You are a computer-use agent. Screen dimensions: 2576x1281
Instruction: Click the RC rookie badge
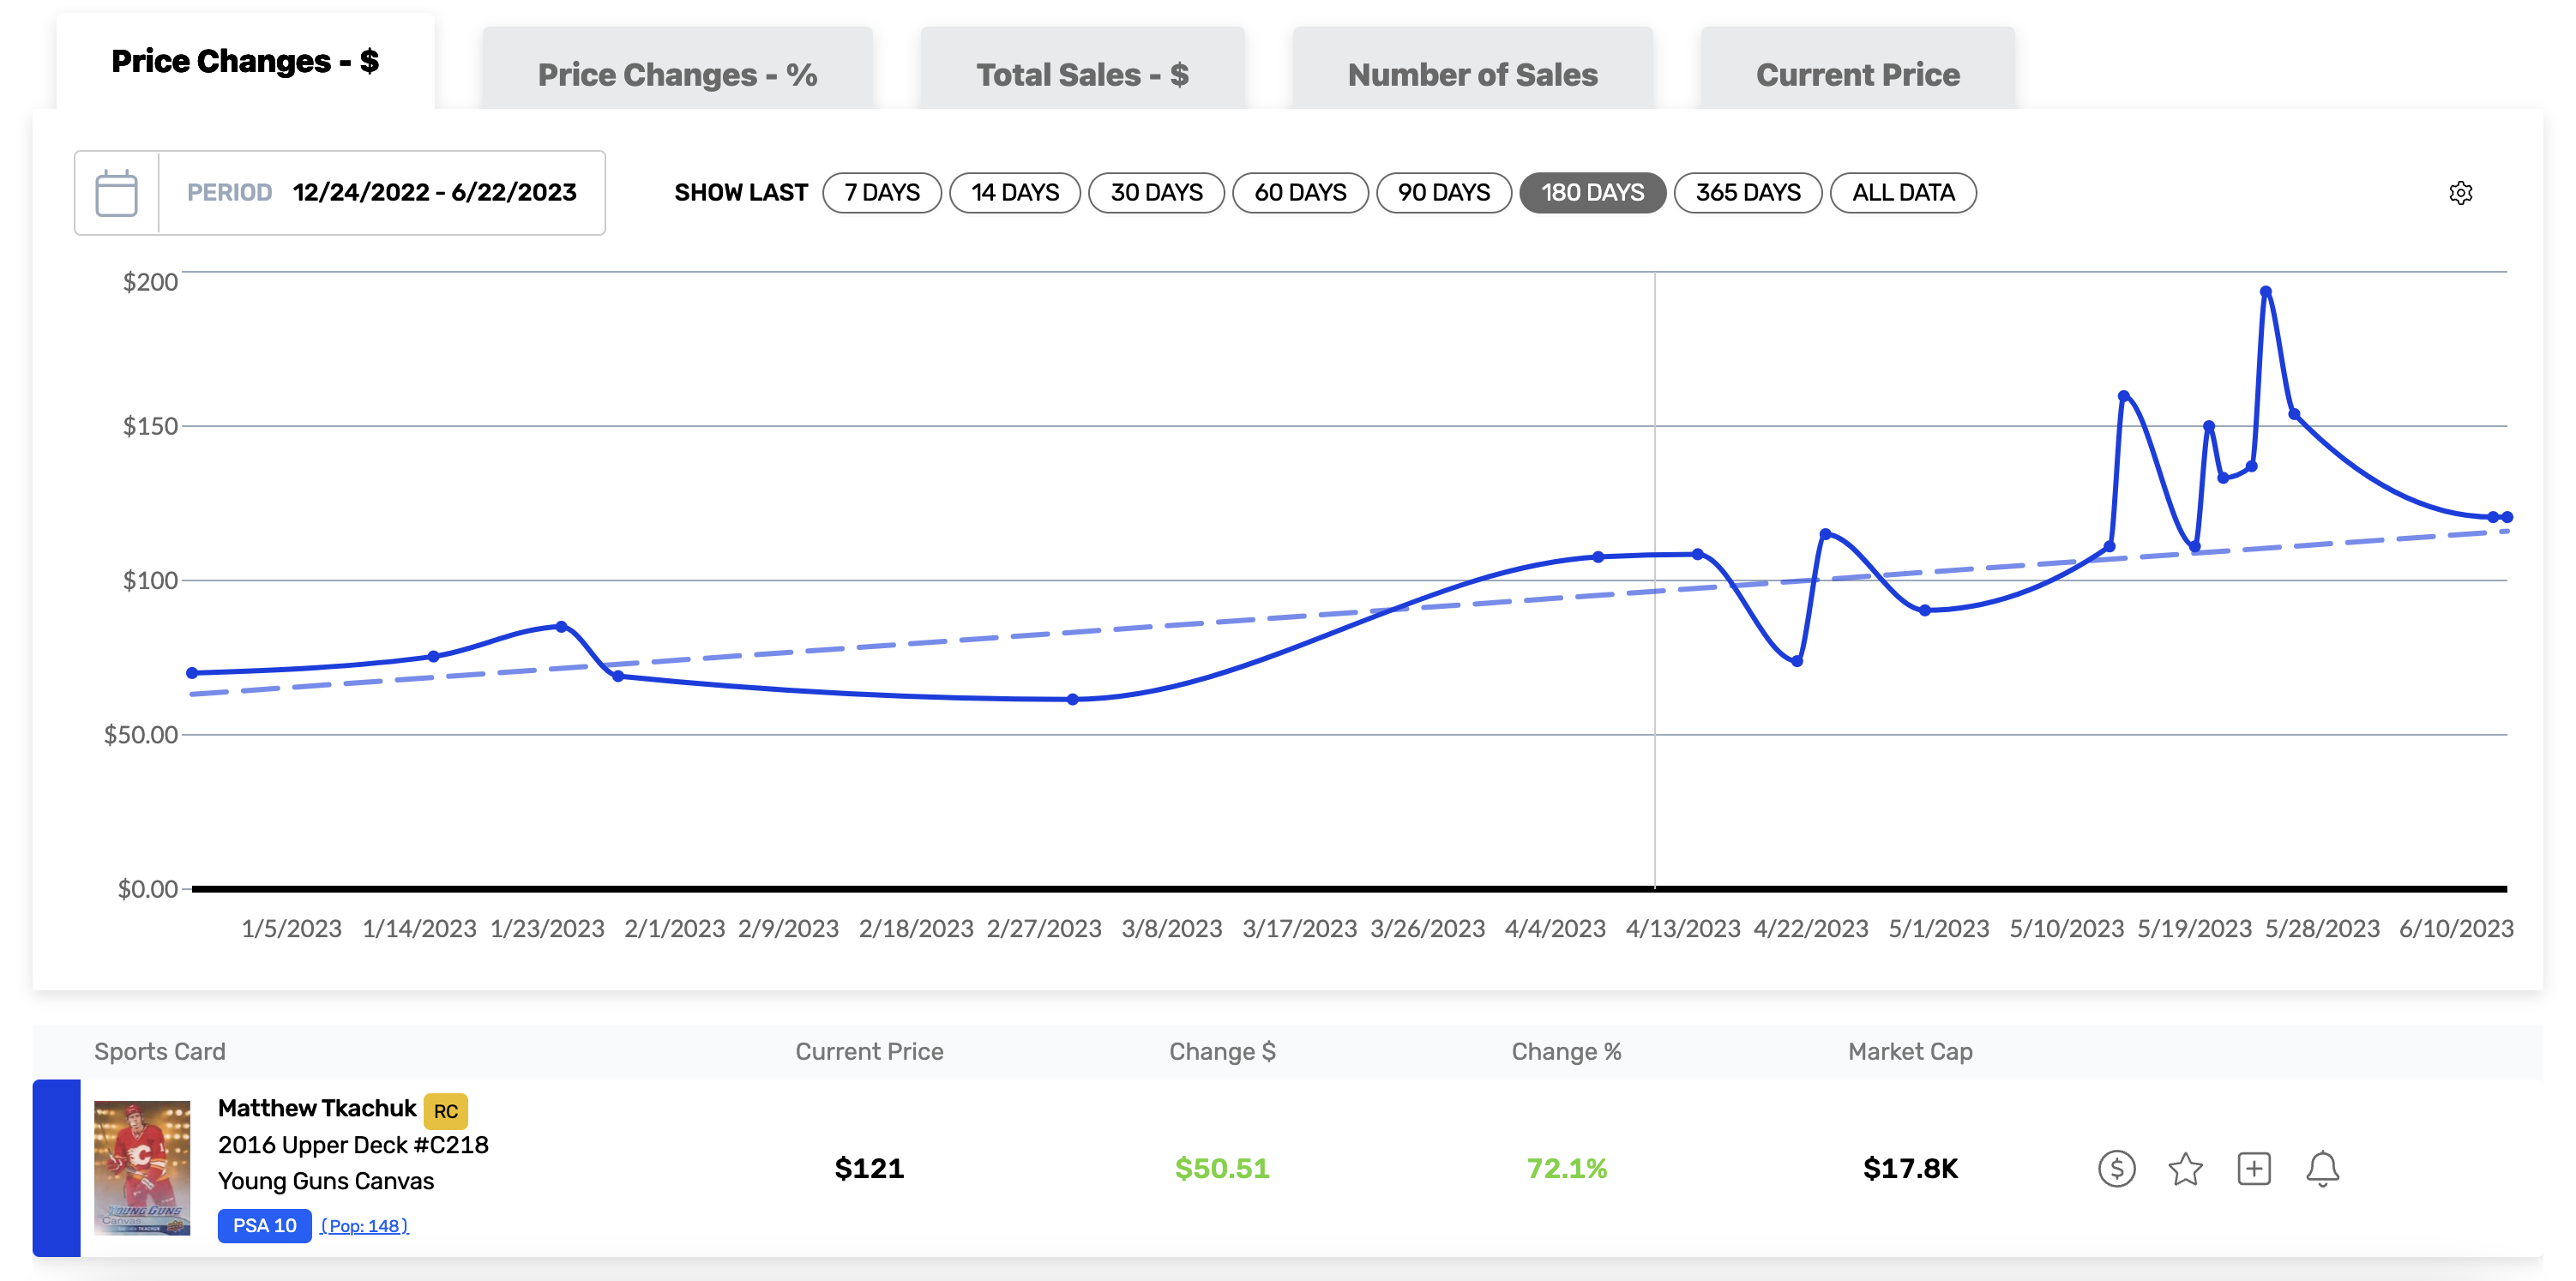[446, 1111]
